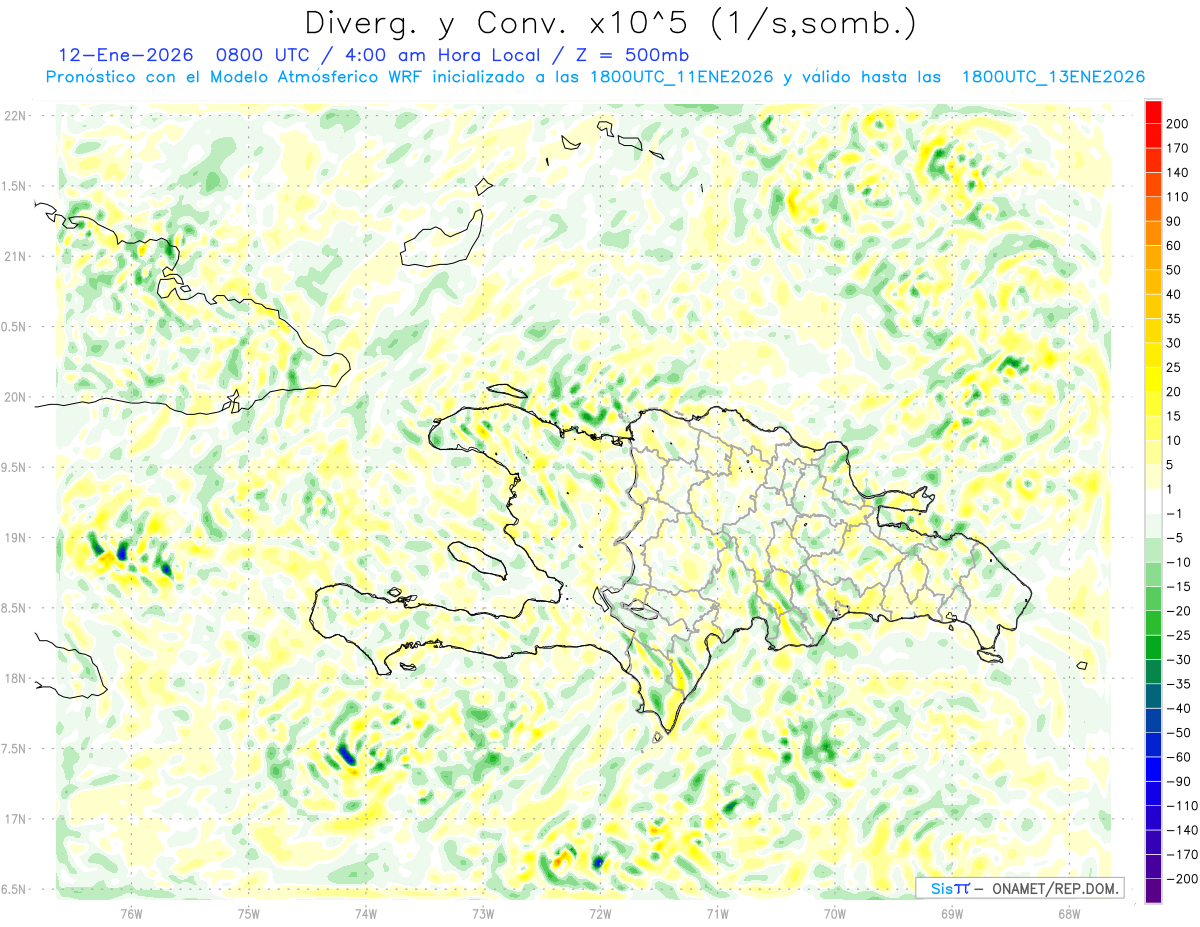Click the "75W" longitude label
Image resolution: width=1200 pixels, height=927 pixels.
click(248, 913)
